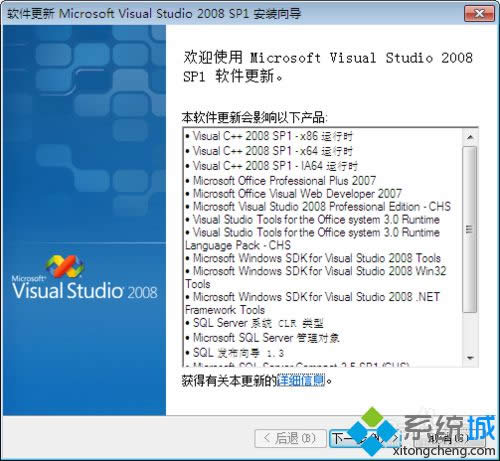Select 'Visual C++ 2008 SP1 - x86' entry
The height and width of the screenshot is (461, 500).
coord(269,136)
